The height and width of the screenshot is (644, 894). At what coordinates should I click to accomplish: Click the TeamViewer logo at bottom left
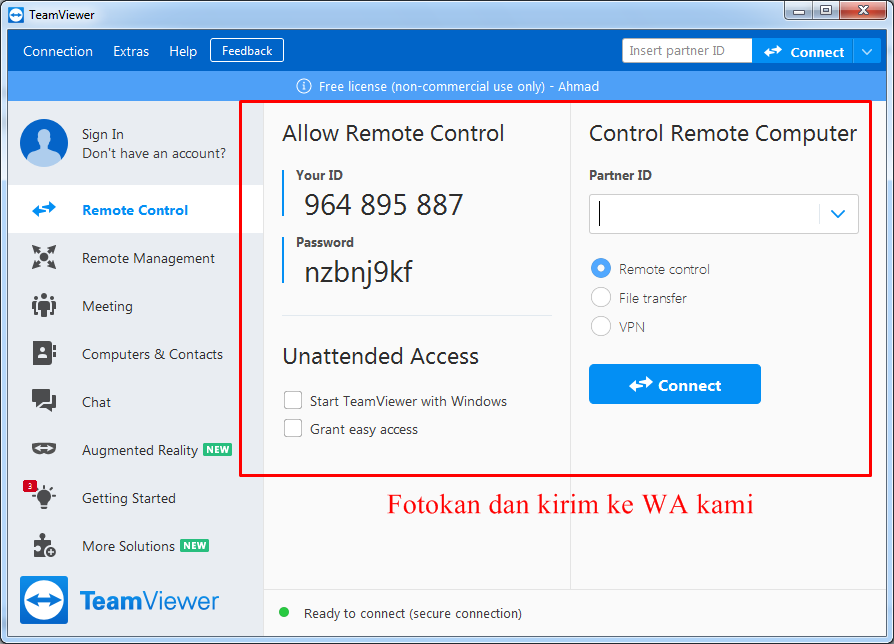point(120,600)
